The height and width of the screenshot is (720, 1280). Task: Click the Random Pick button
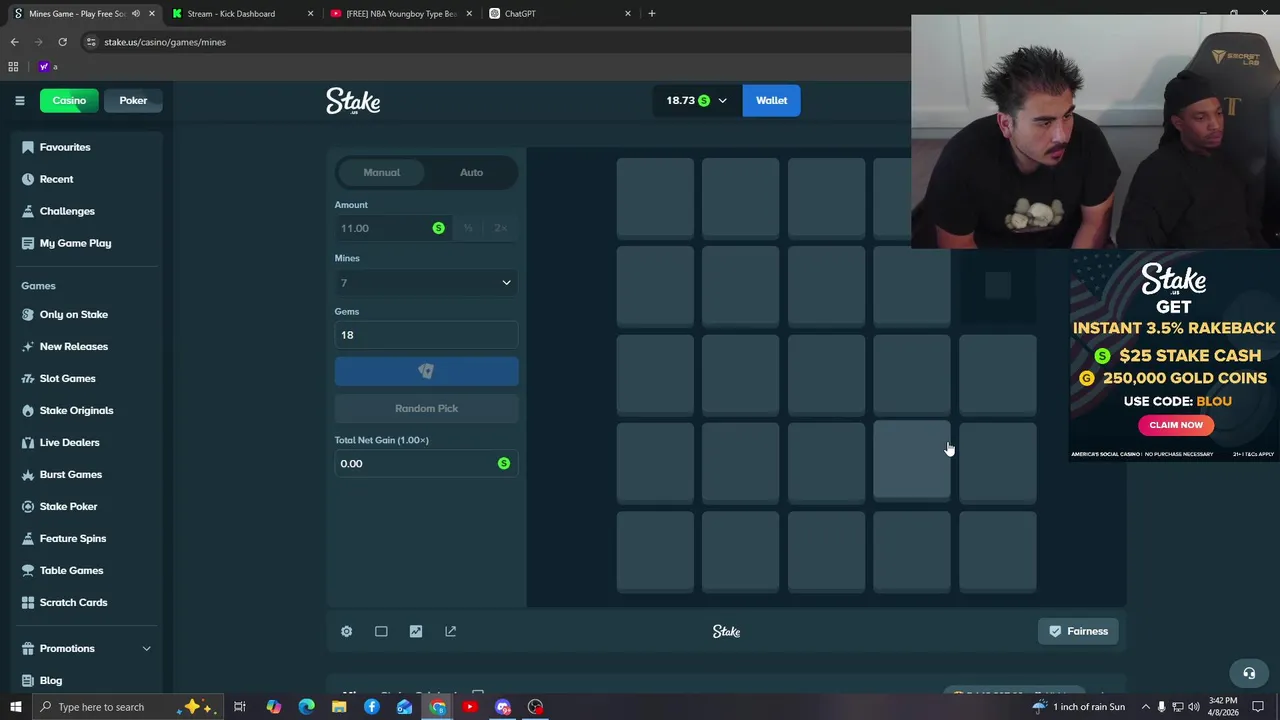click(426, 408)
